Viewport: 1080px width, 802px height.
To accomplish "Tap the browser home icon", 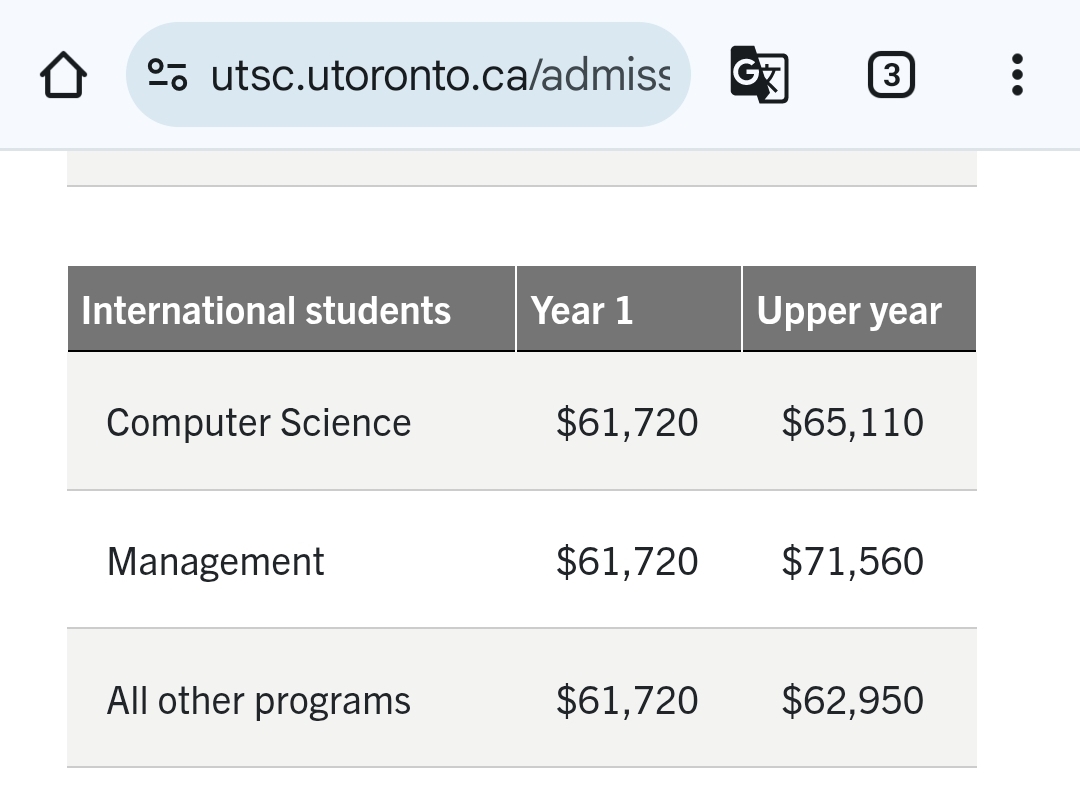I will click(x=63, y=74).
